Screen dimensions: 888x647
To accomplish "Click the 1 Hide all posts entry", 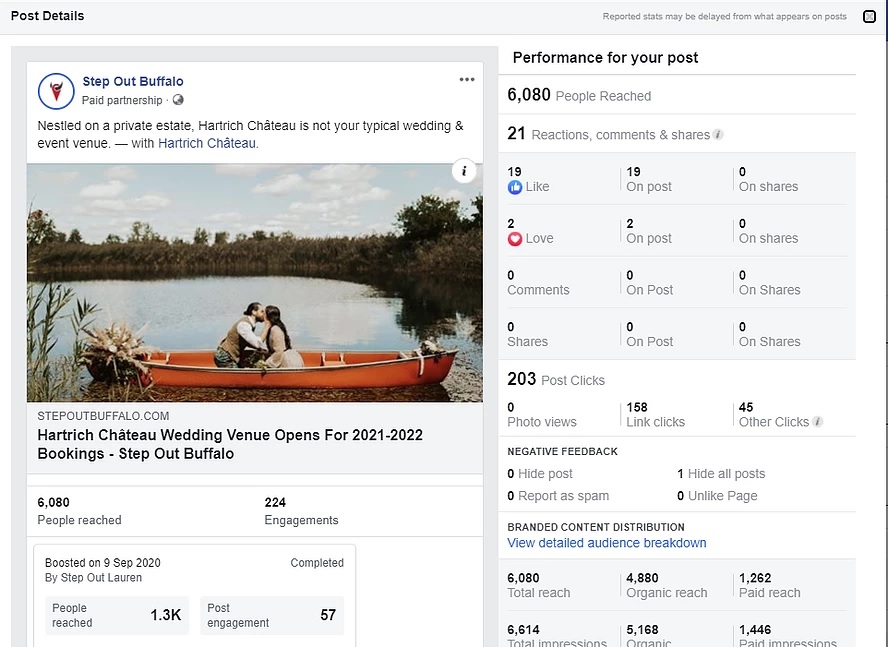I will click(x=721, y=474).
